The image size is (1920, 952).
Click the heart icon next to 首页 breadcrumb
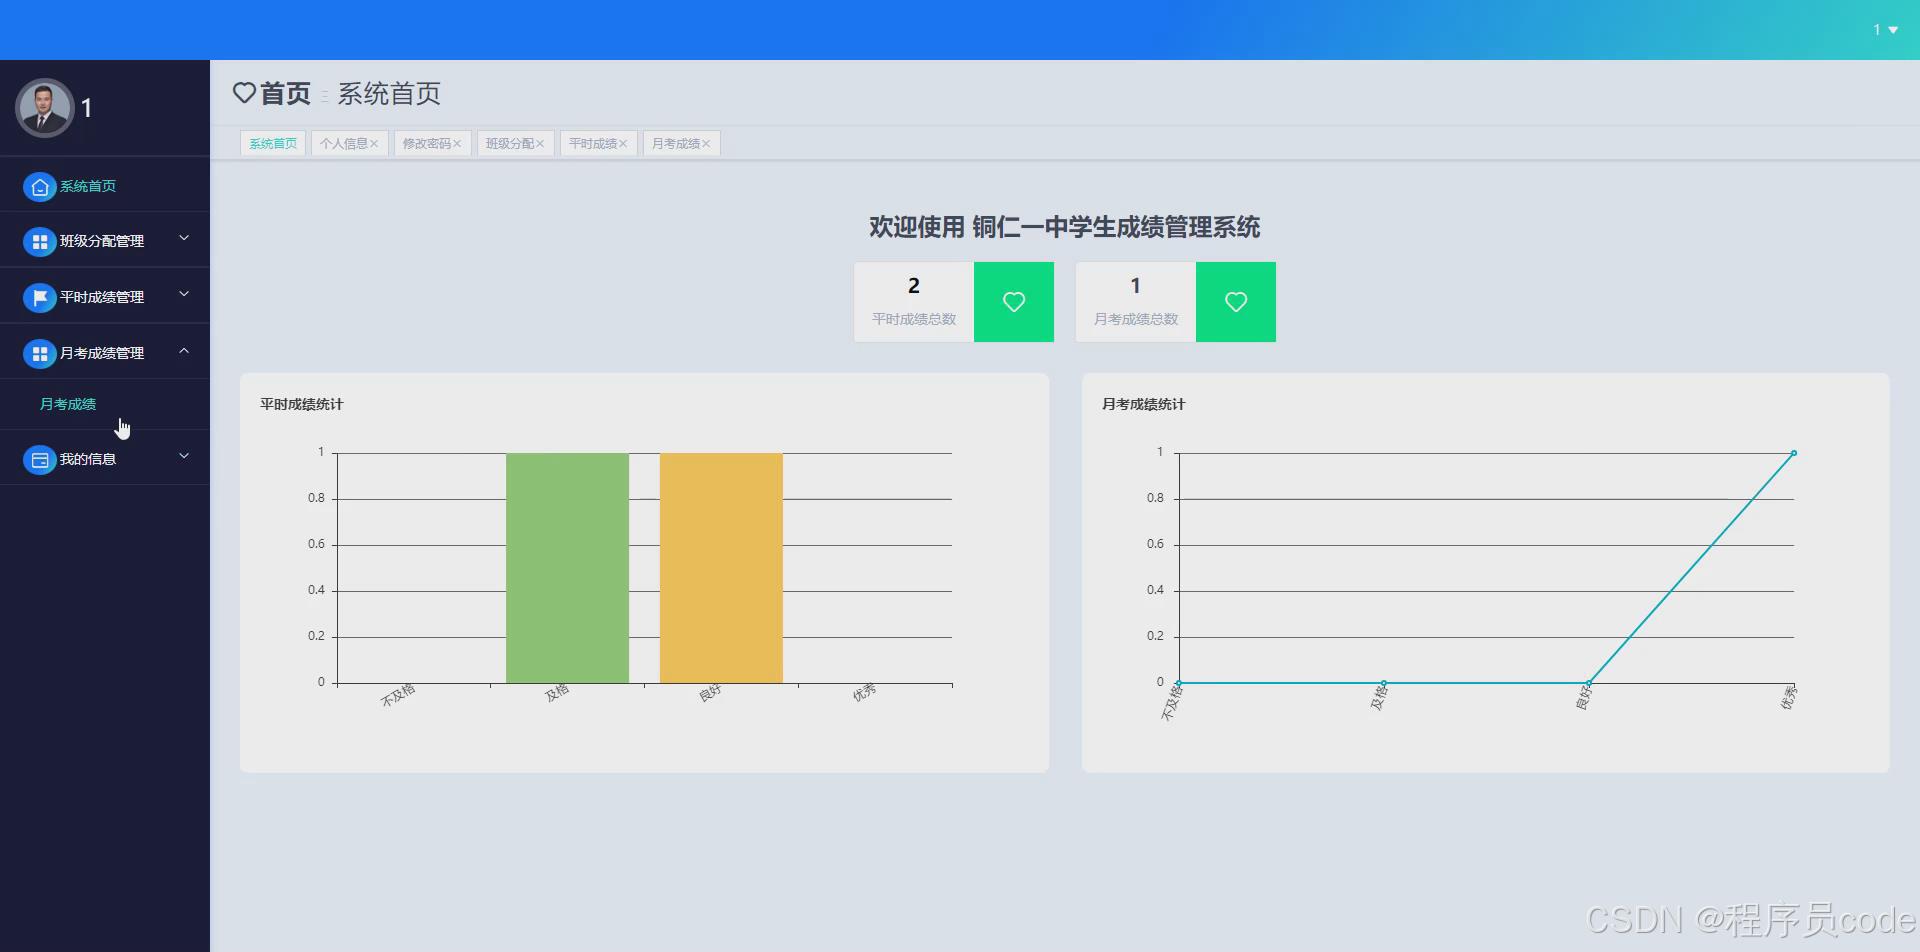[x=245, y=93]
